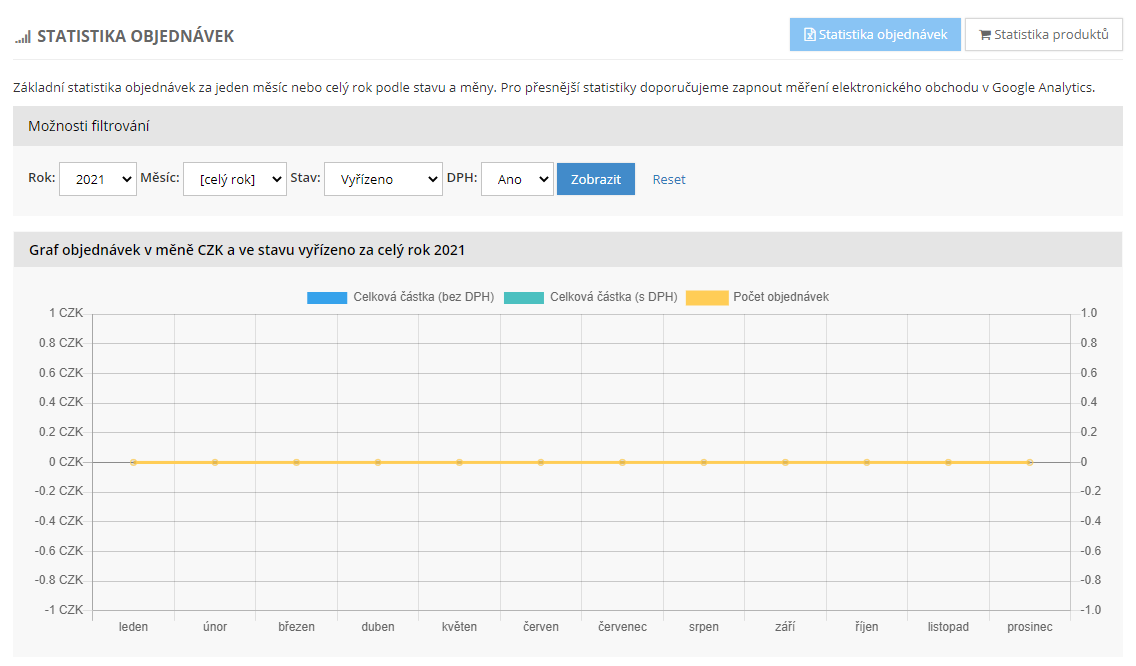Click the Reset link
1136x666 pixels.
[669, 180]
